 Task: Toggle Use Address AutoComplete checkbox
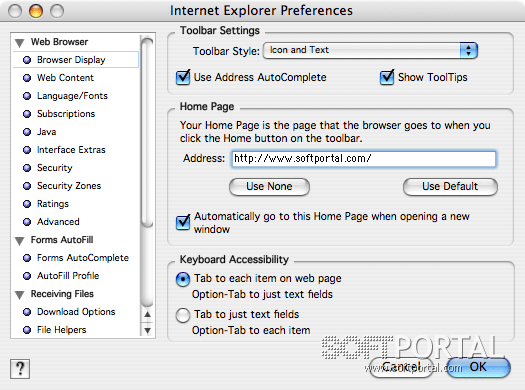(x=183, y=77)
